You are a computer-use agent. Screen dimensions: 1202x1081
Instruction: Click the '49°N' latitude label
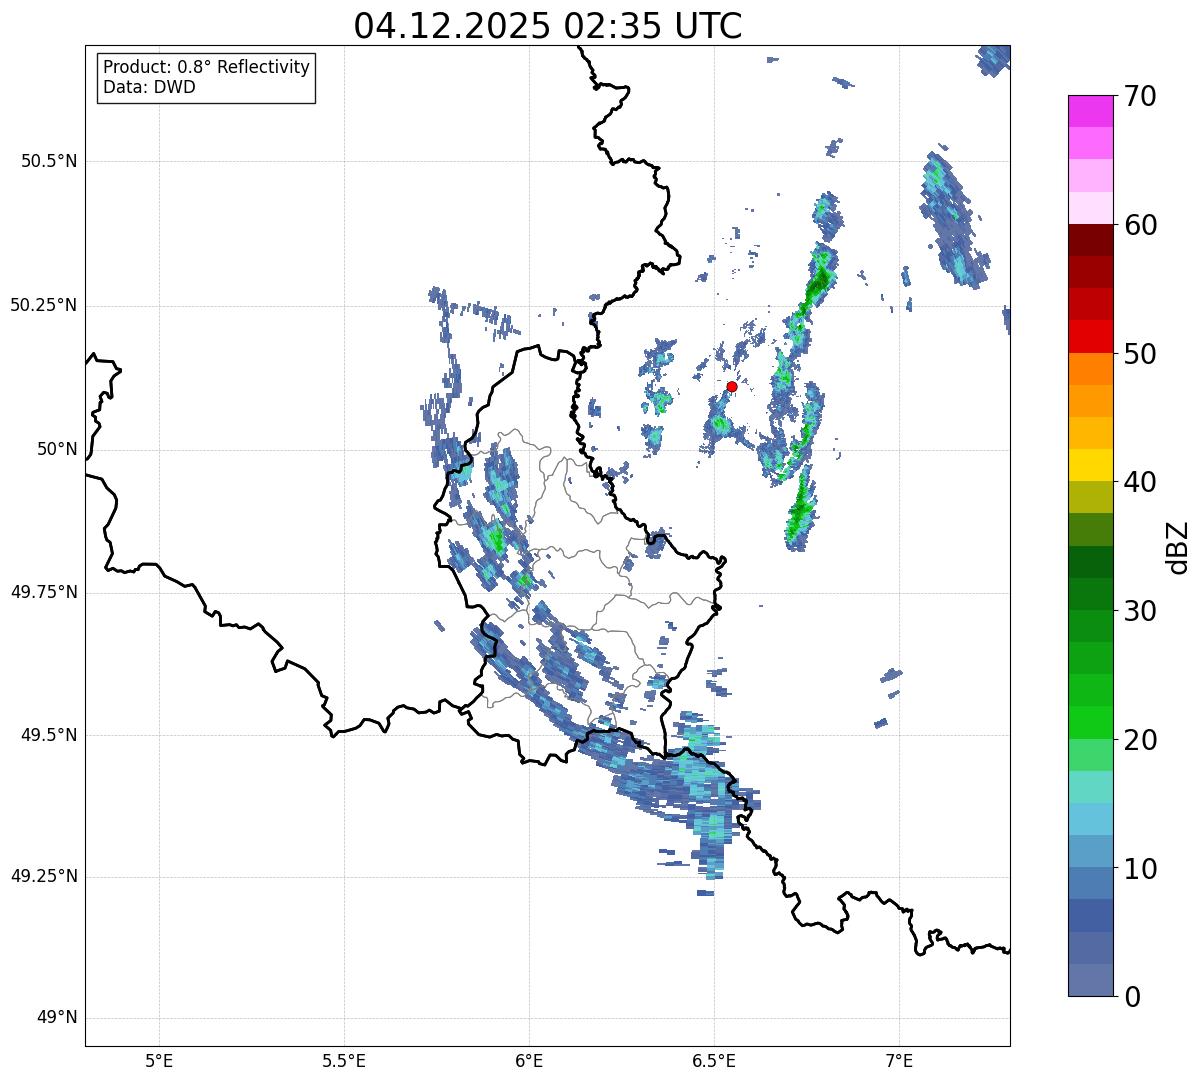pos(57,1018)
